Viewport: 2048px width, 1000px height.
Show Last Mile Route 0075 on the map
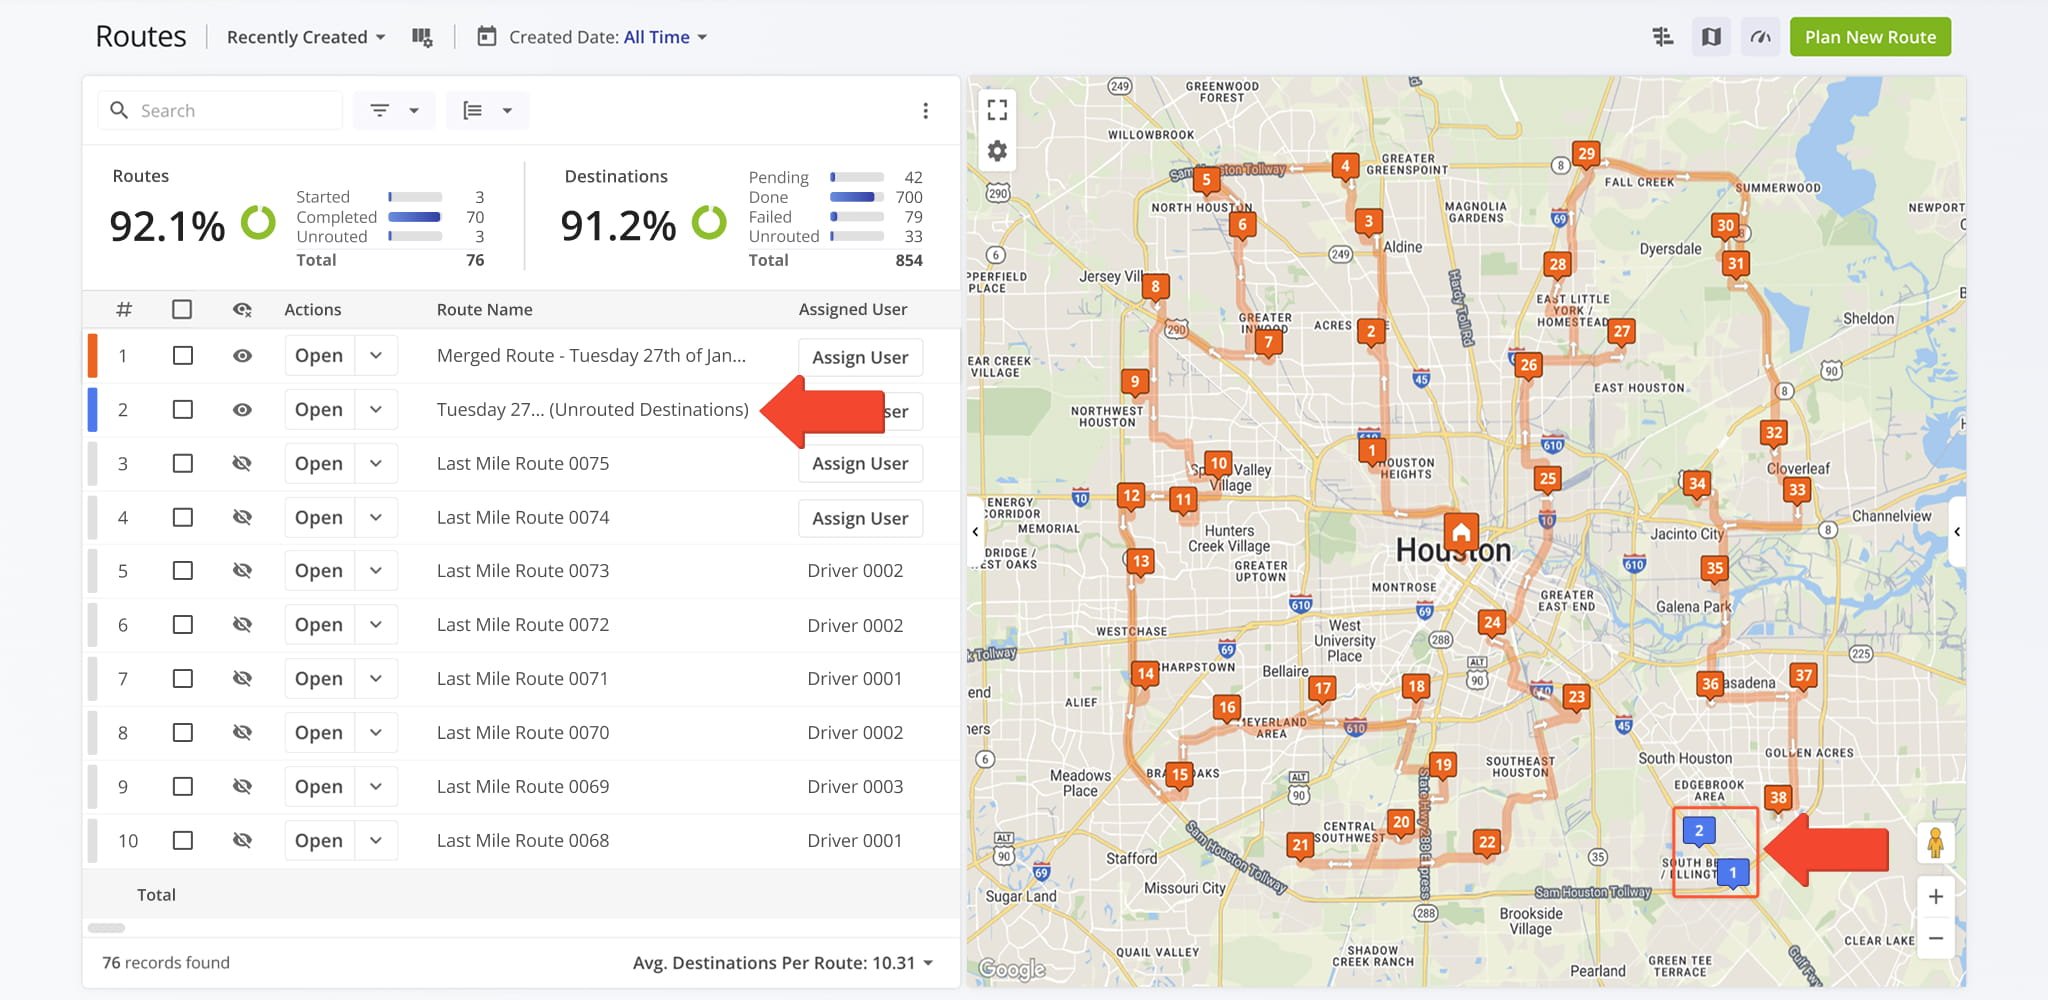242,463
